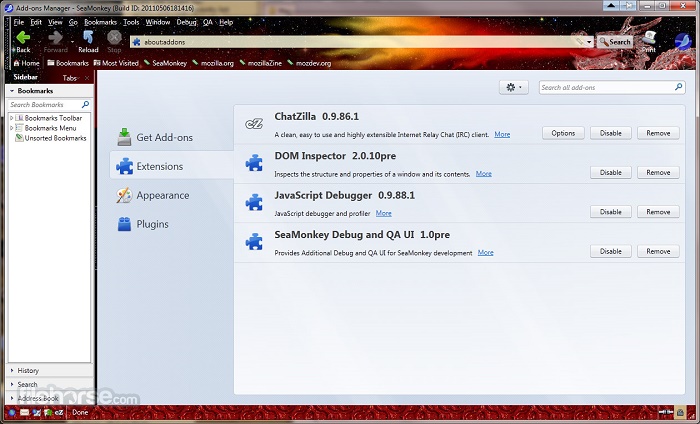Select the Appearance category
700x424 pixels.
coord(162,196)
